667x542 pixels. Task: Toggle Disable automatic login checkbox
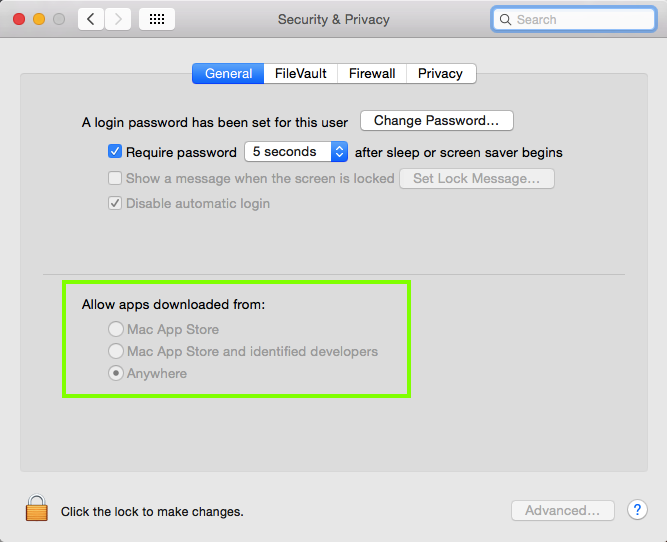[x=115, y=203]
